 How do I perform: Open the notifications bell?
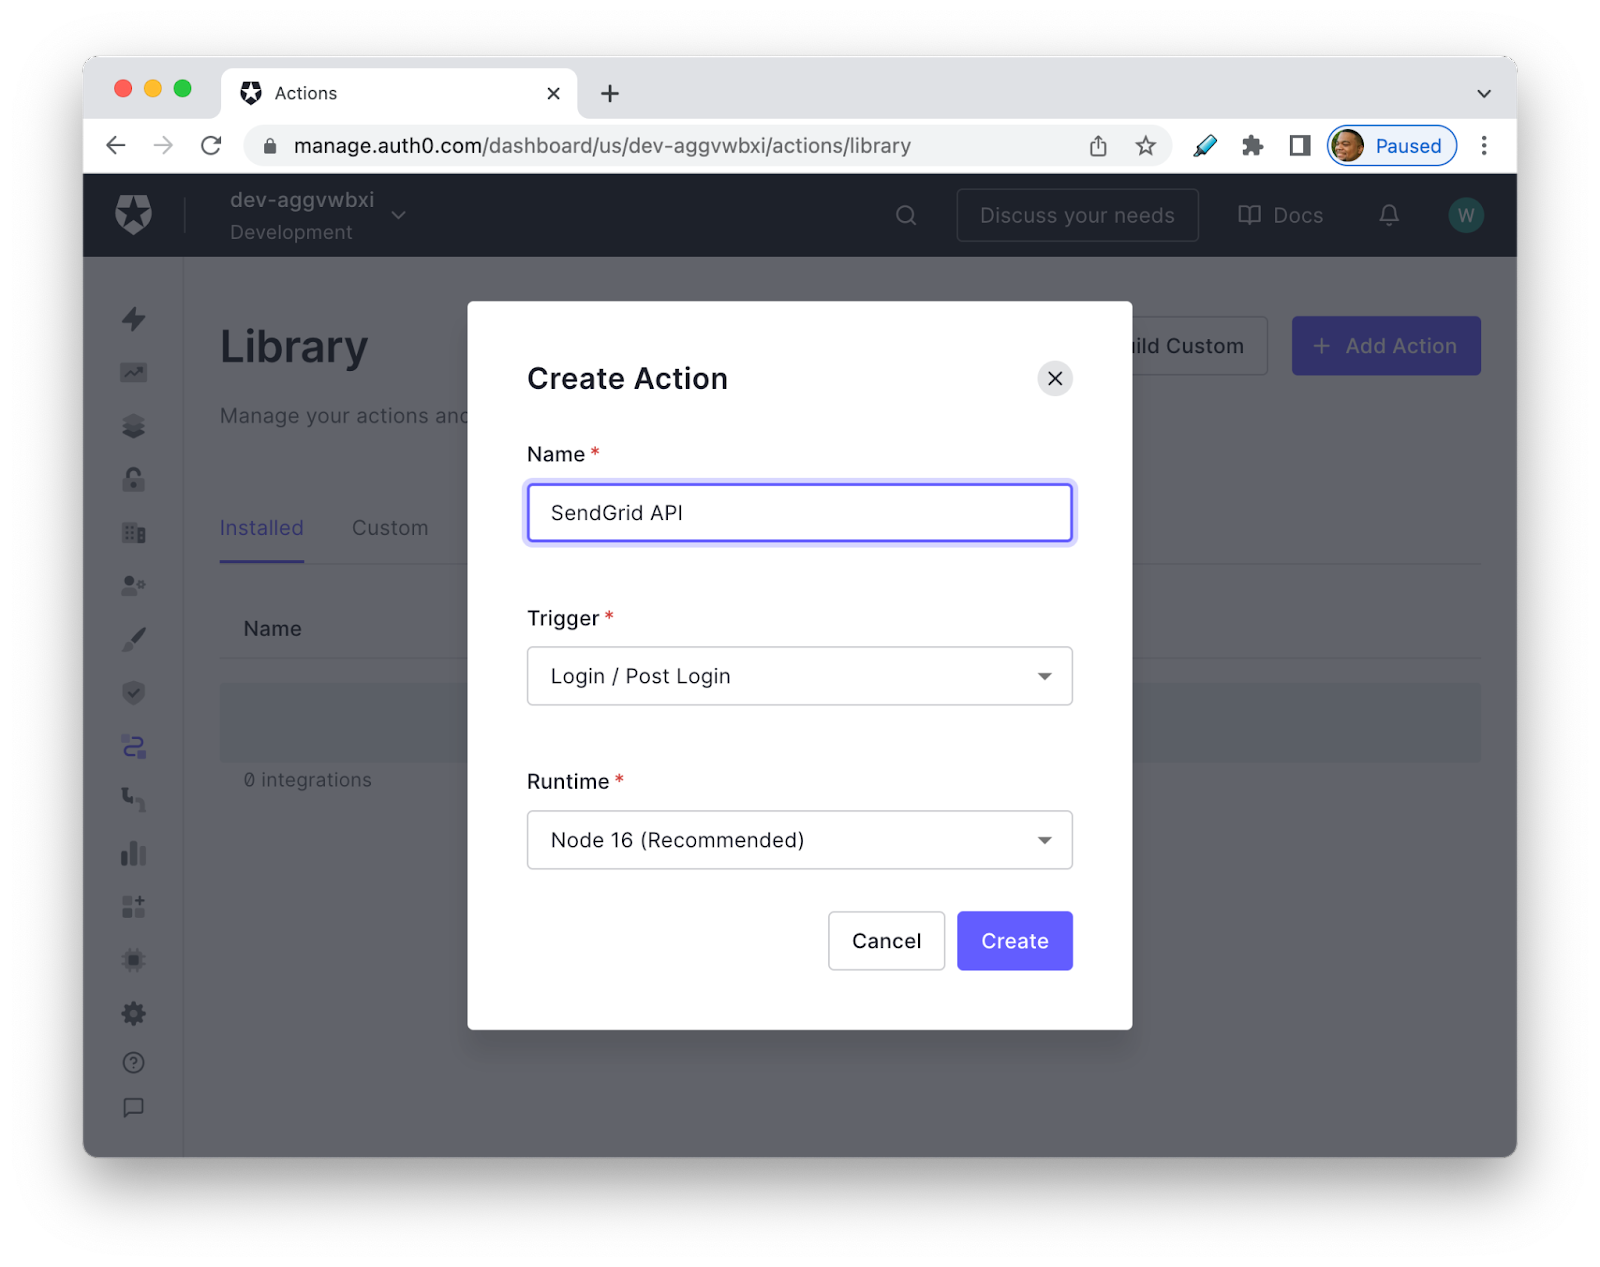[x=1389, y=215]
